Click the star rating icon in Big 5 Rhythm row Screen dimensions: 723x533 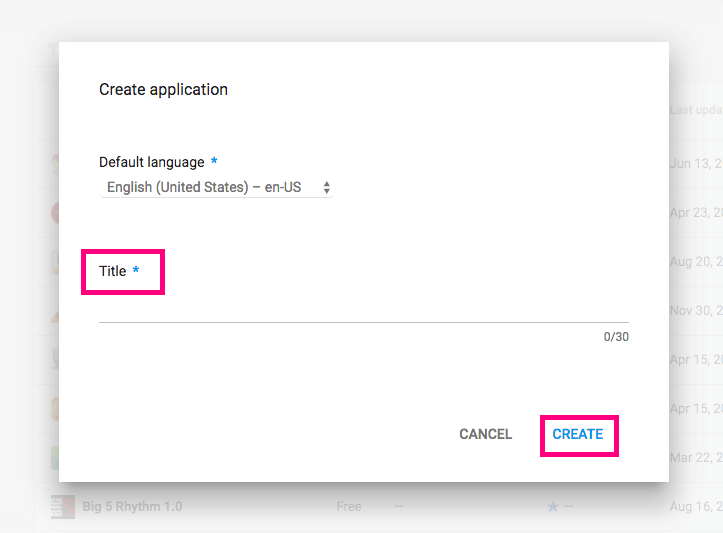pyautogui.click(x=553, y=507)
